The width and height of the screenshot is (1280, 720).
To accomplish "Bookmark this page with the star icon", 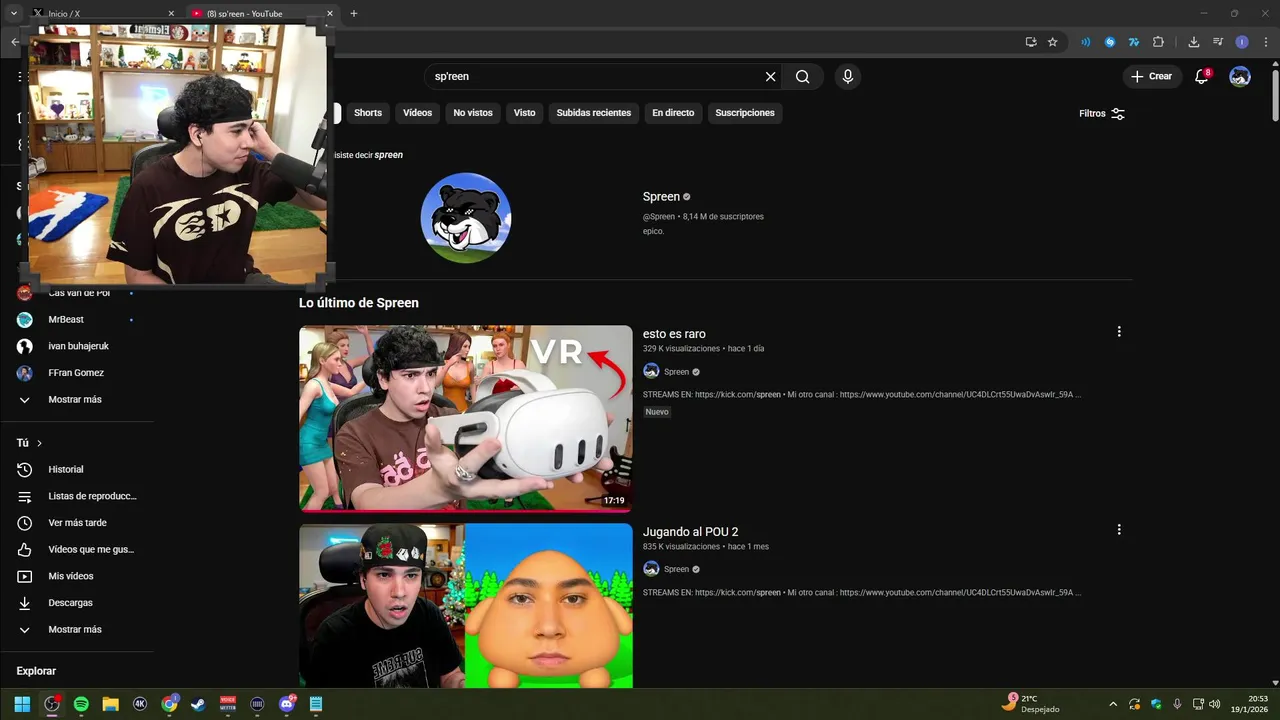I will tap(1052, 42).
